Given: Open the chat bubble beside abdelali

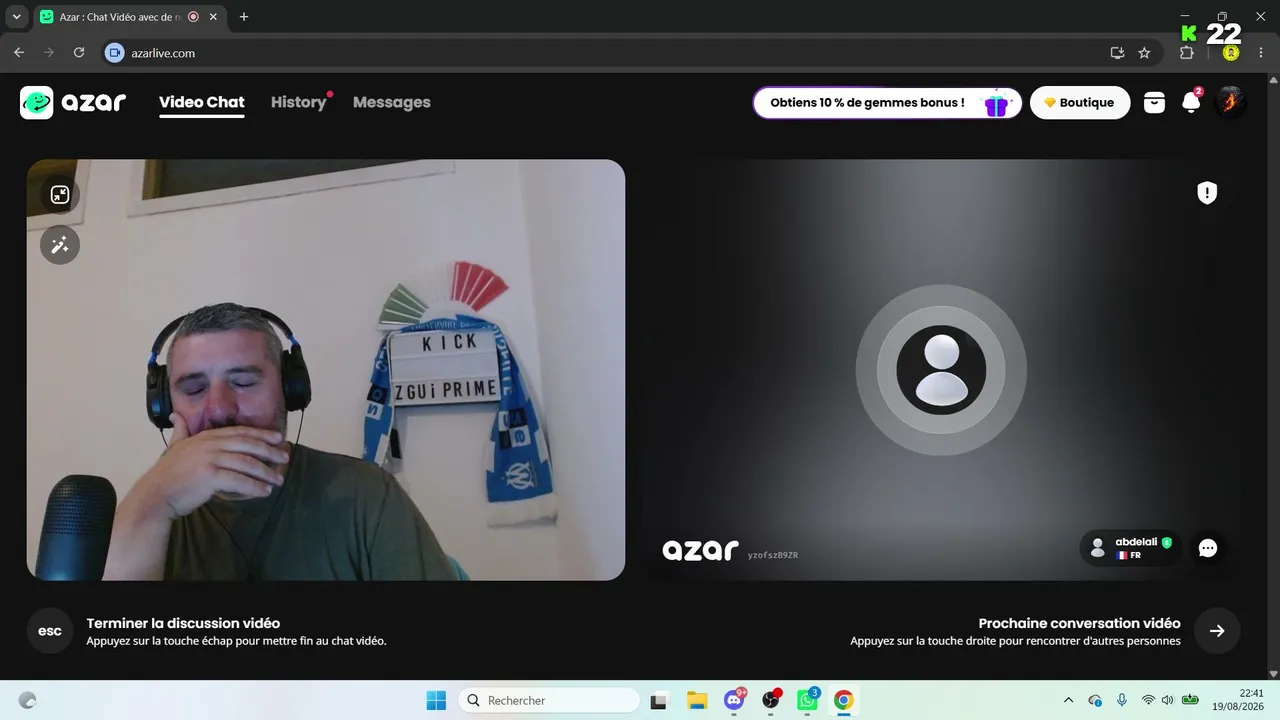Looking at the screenshot, I should tap(1208, 548).
